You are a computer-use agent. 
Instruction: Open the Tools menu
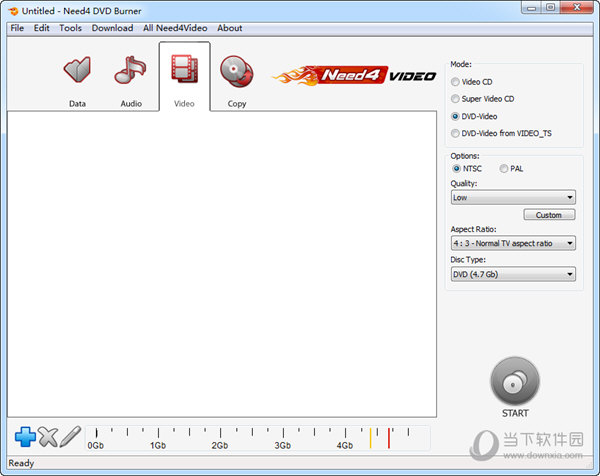coord(70,28)
